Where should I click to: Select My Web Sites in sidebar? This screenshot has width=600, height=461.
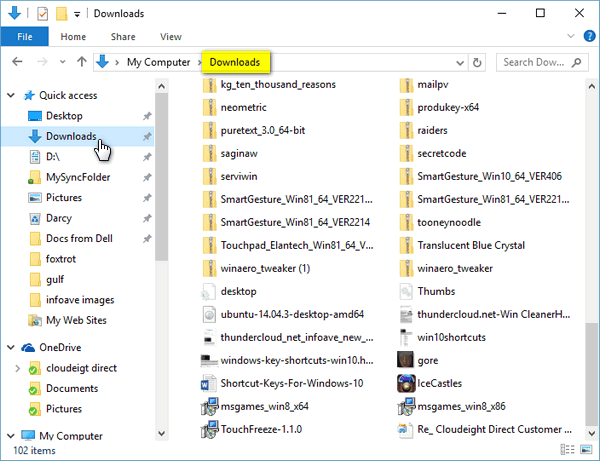pyautogui.click(x=76, y=320)
